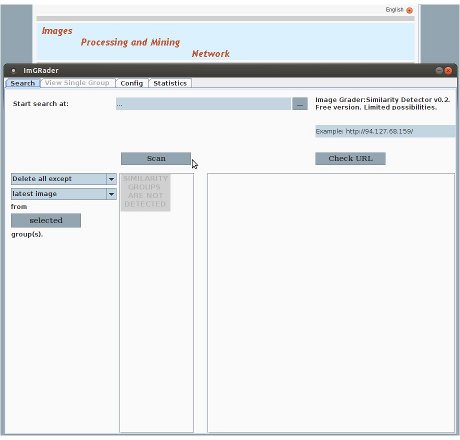Click the 'selected' button
The height and width of the screenshot is (440, 460).
point(46,220)
